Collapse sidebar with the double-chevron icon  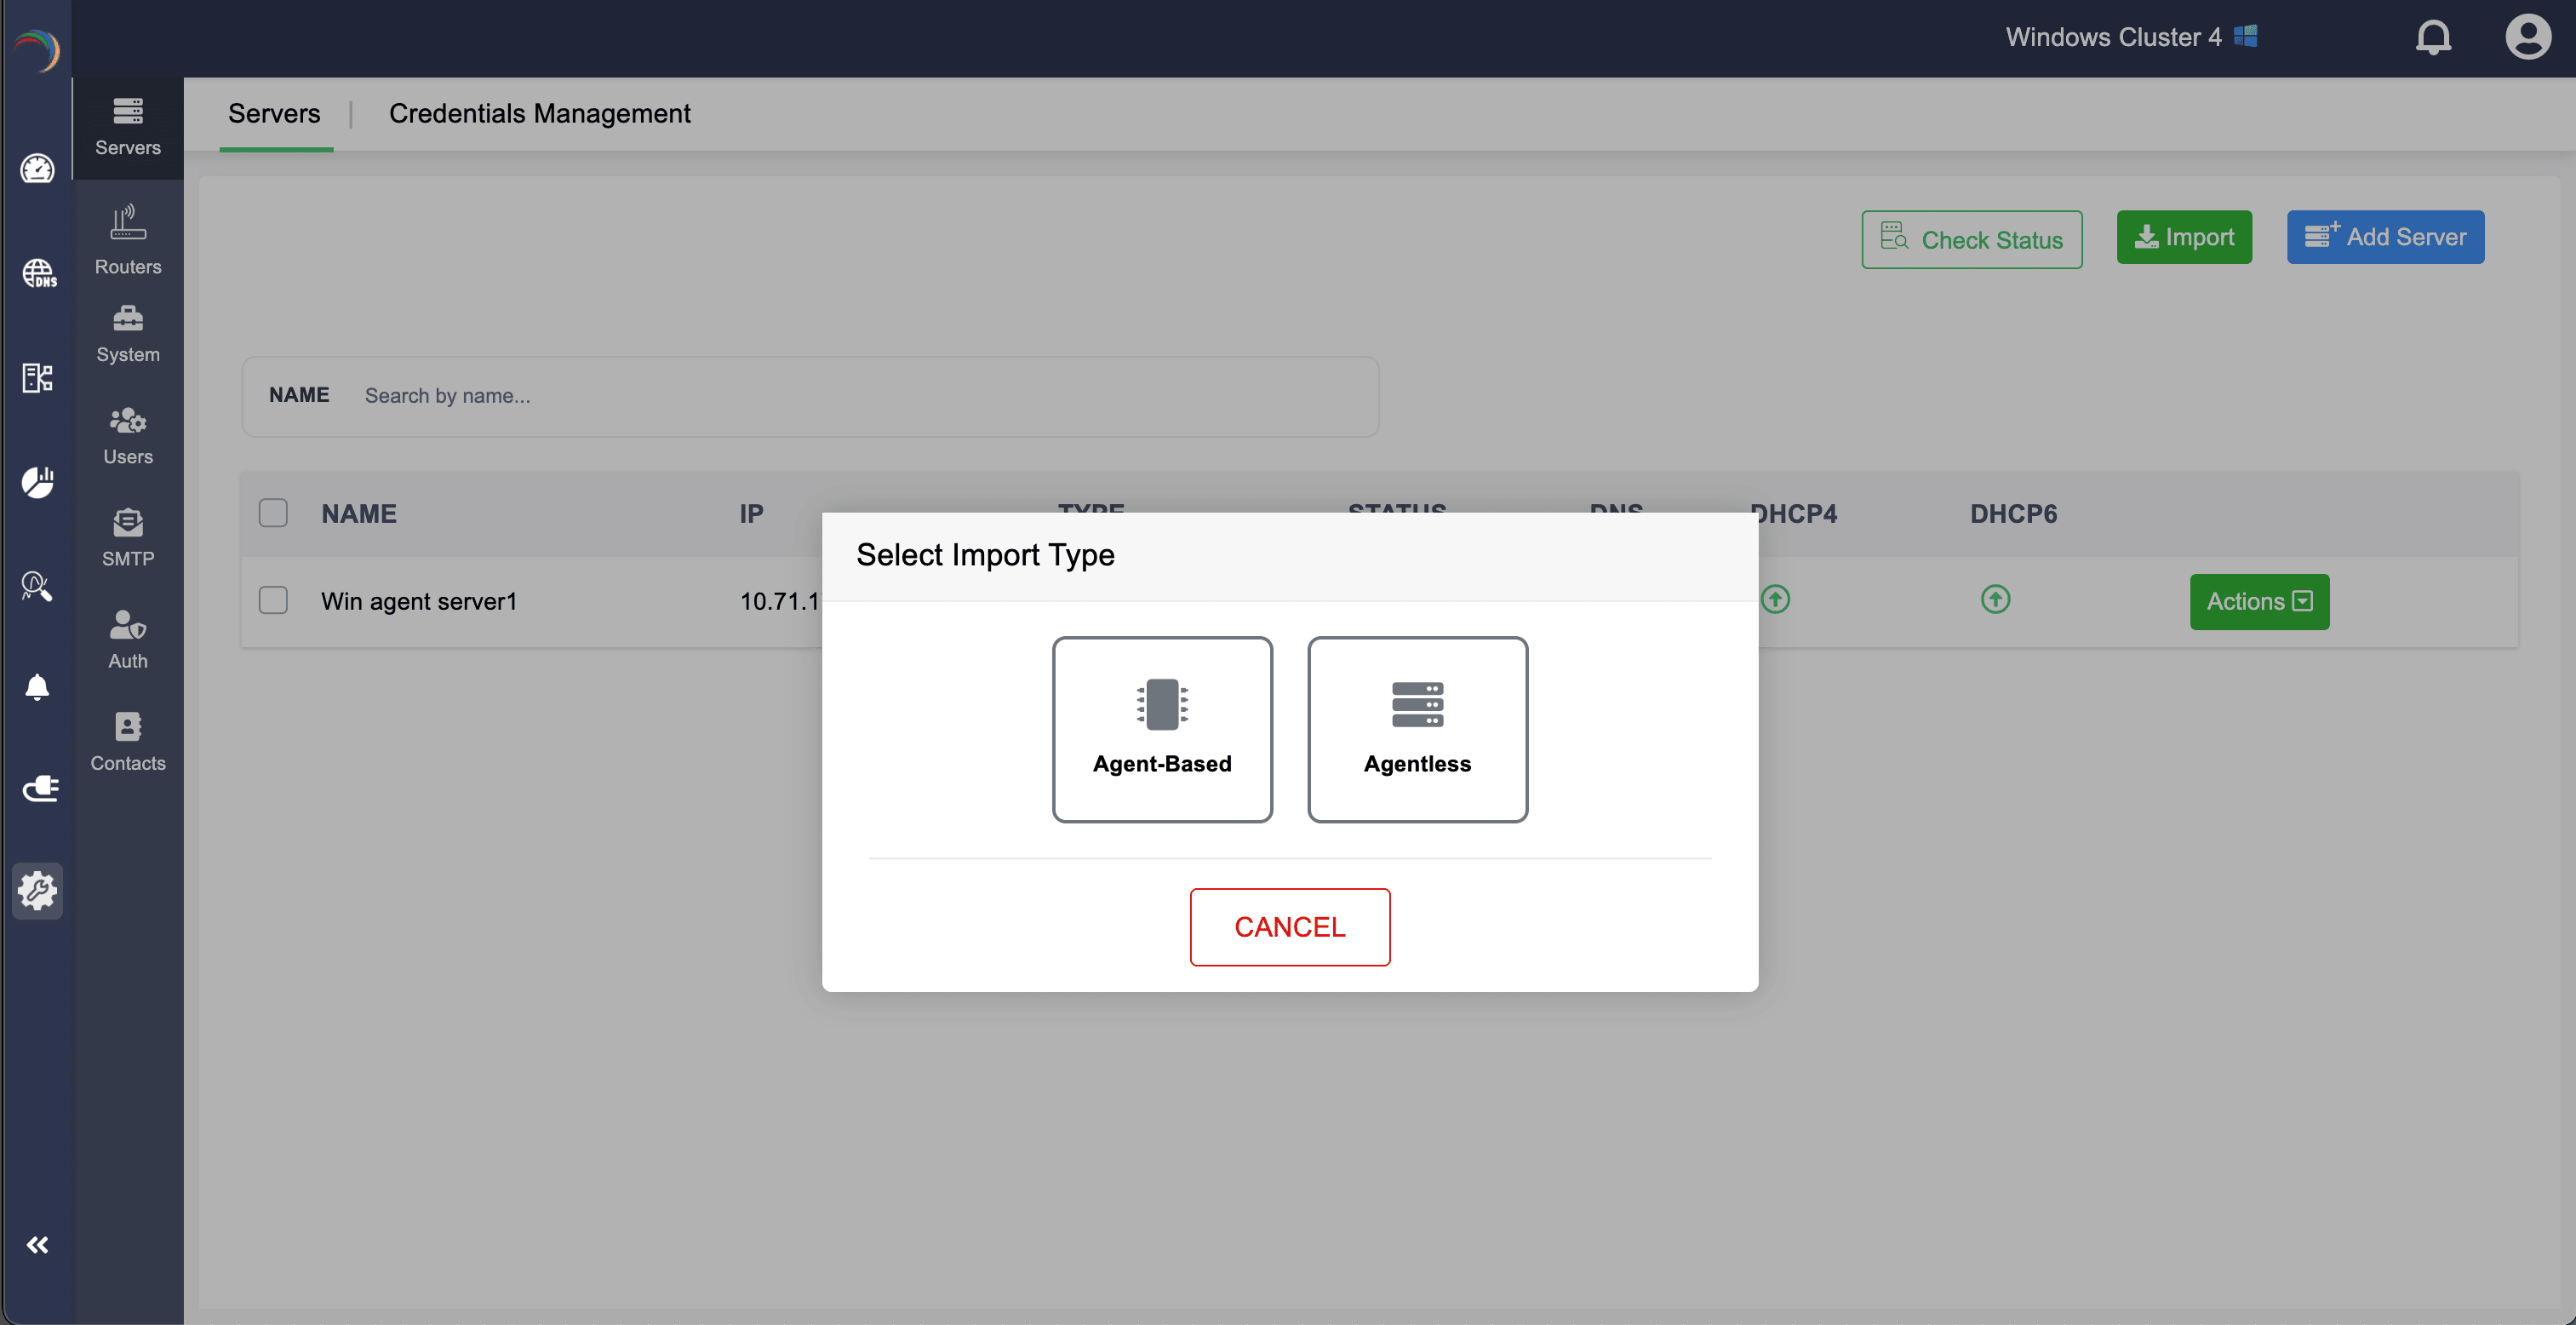click(x=38, y=1244)
